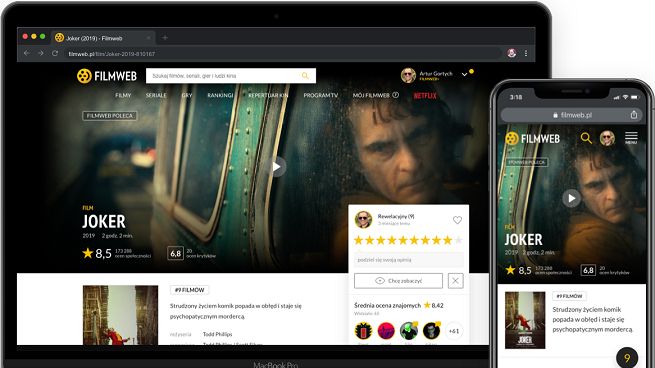
Task: Tap the share icon in mobile address bar
Action: click(x=634, y=114)
